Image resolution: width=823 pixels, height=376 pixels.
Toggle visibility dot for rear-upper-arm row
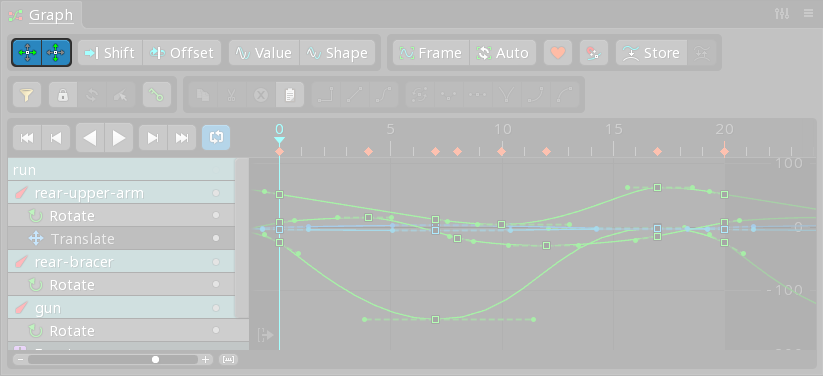point(216,193)
